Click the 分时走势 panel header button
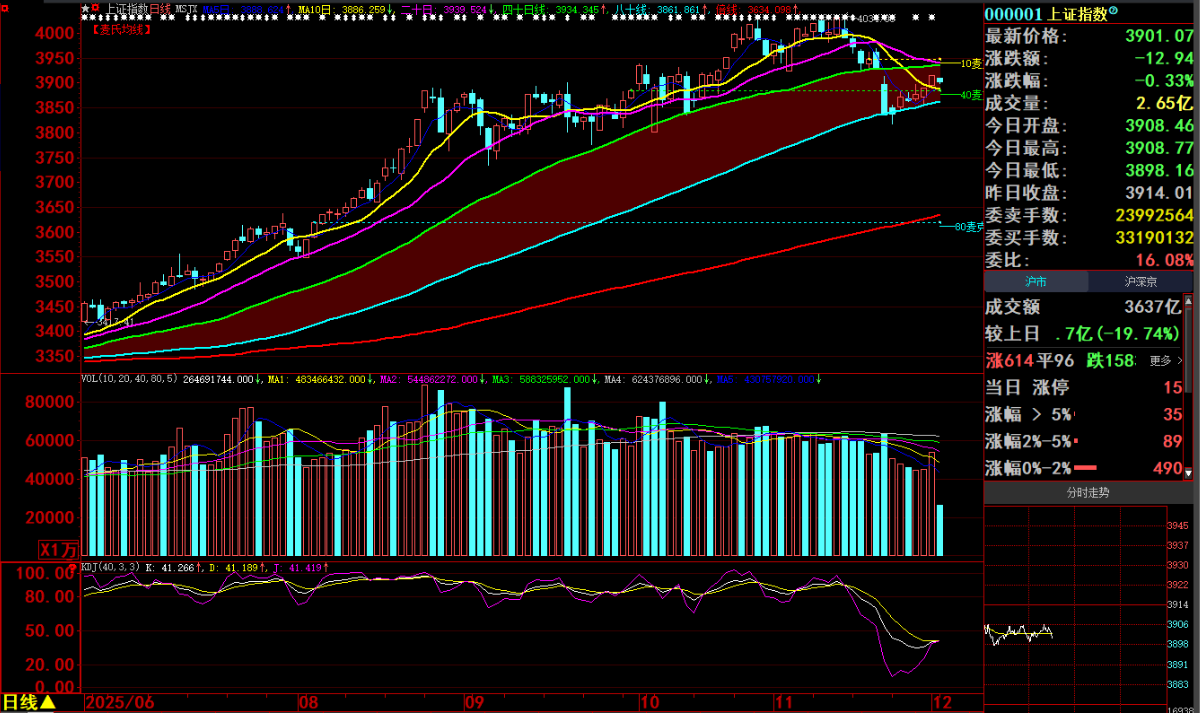 [1090, 493]
